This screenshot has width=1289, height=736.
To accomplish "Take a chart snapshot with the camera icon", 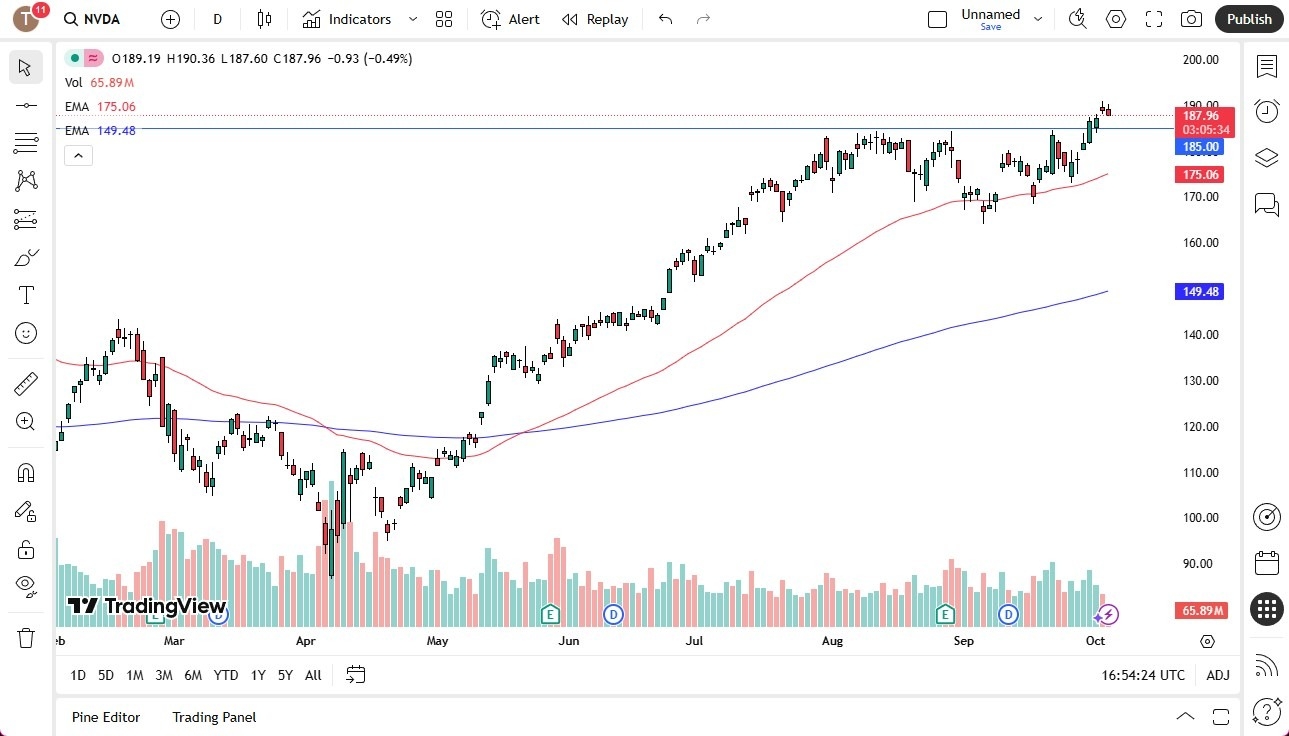I will tap(1190, 19).
